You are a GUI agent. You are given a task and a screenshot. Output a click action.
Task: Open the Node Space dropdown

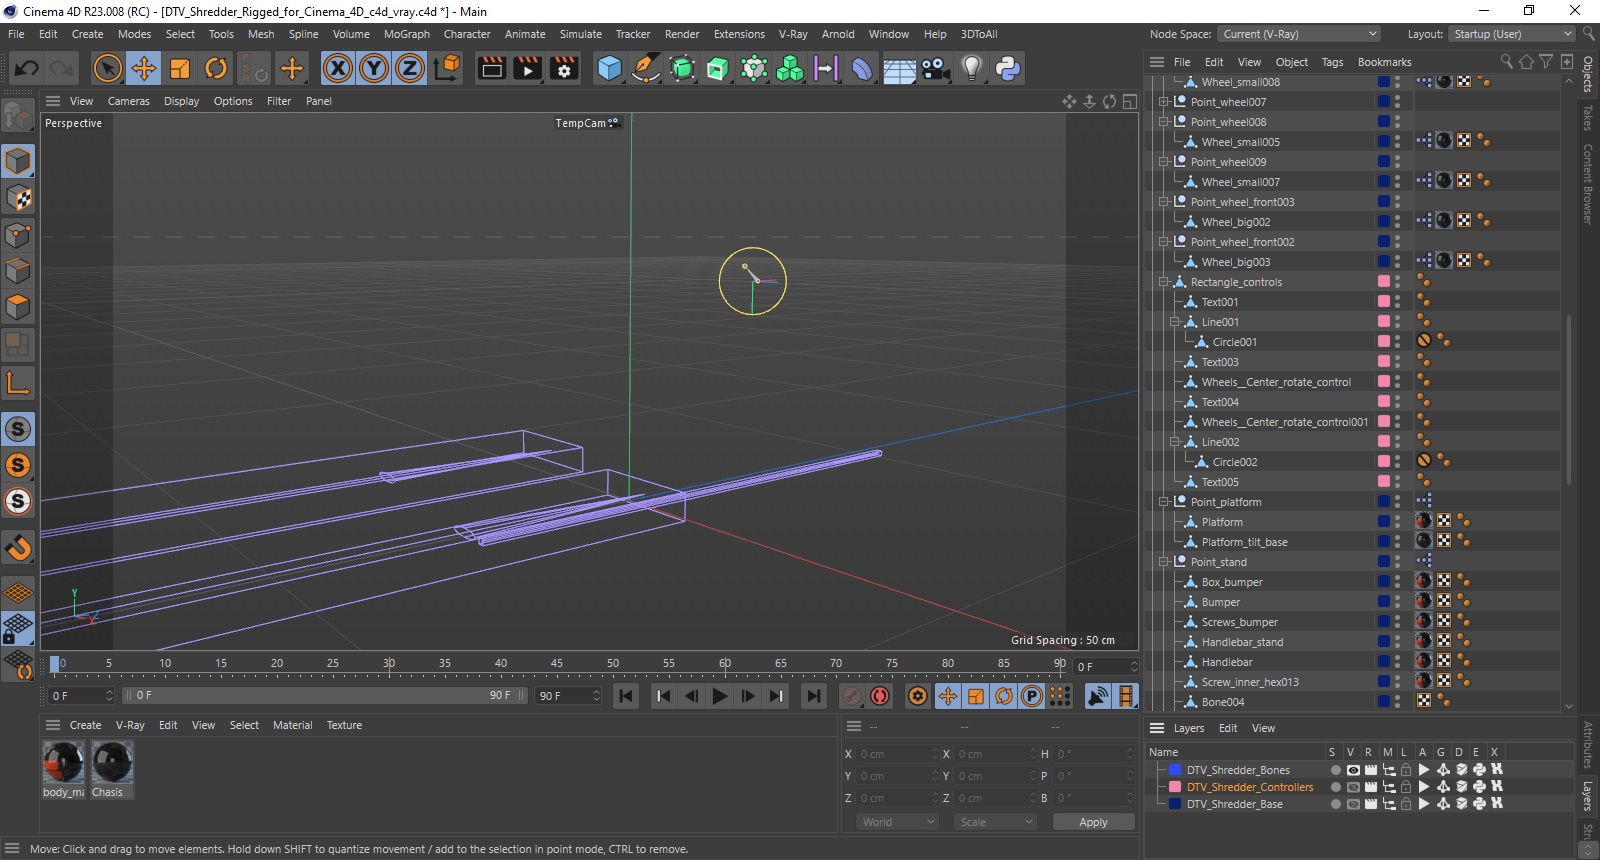click(x=1300, y=34)
